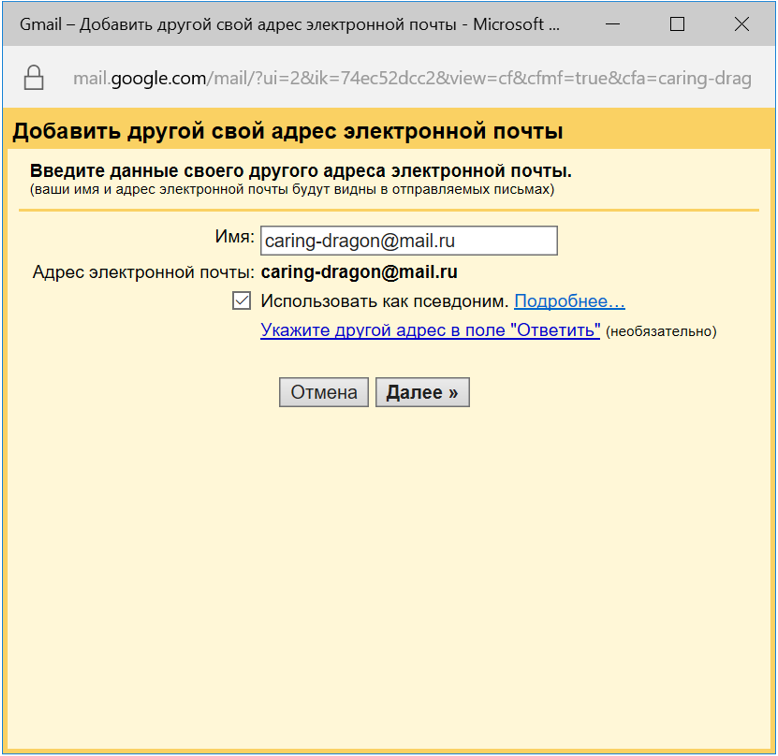Click the Имя: field label
This screenshot has width=778, height=756.
tap(235, 237)
